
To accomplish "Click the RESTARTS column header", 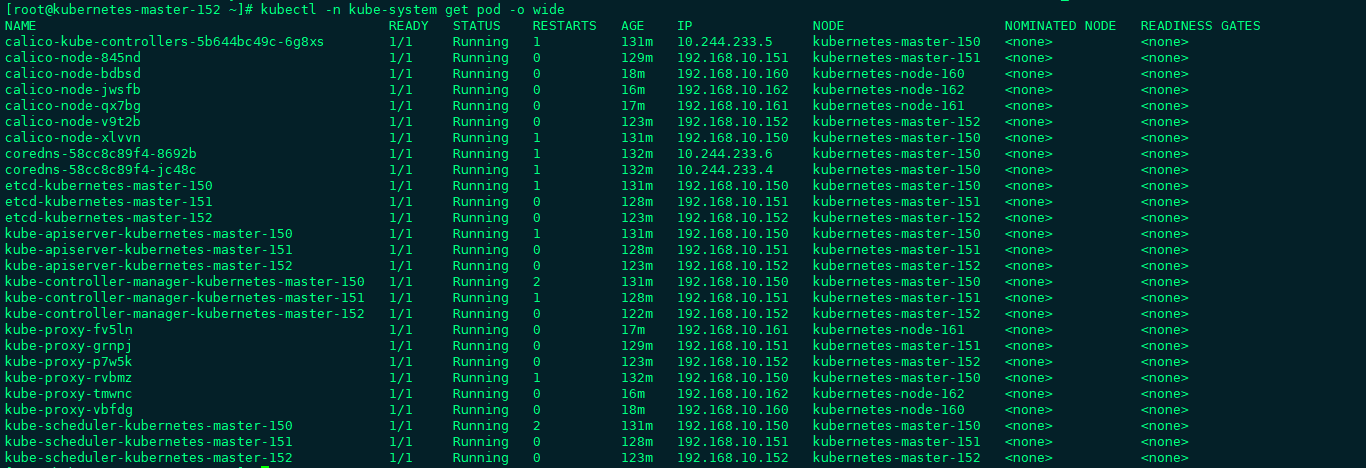I will [565, 26].
